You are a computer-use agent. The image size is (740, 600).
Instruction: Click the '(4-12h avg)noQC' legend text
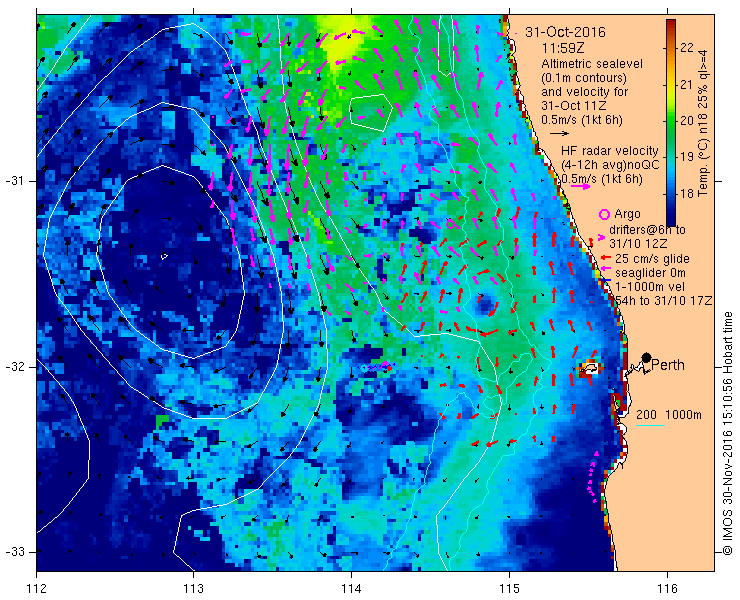click(610, 165)
